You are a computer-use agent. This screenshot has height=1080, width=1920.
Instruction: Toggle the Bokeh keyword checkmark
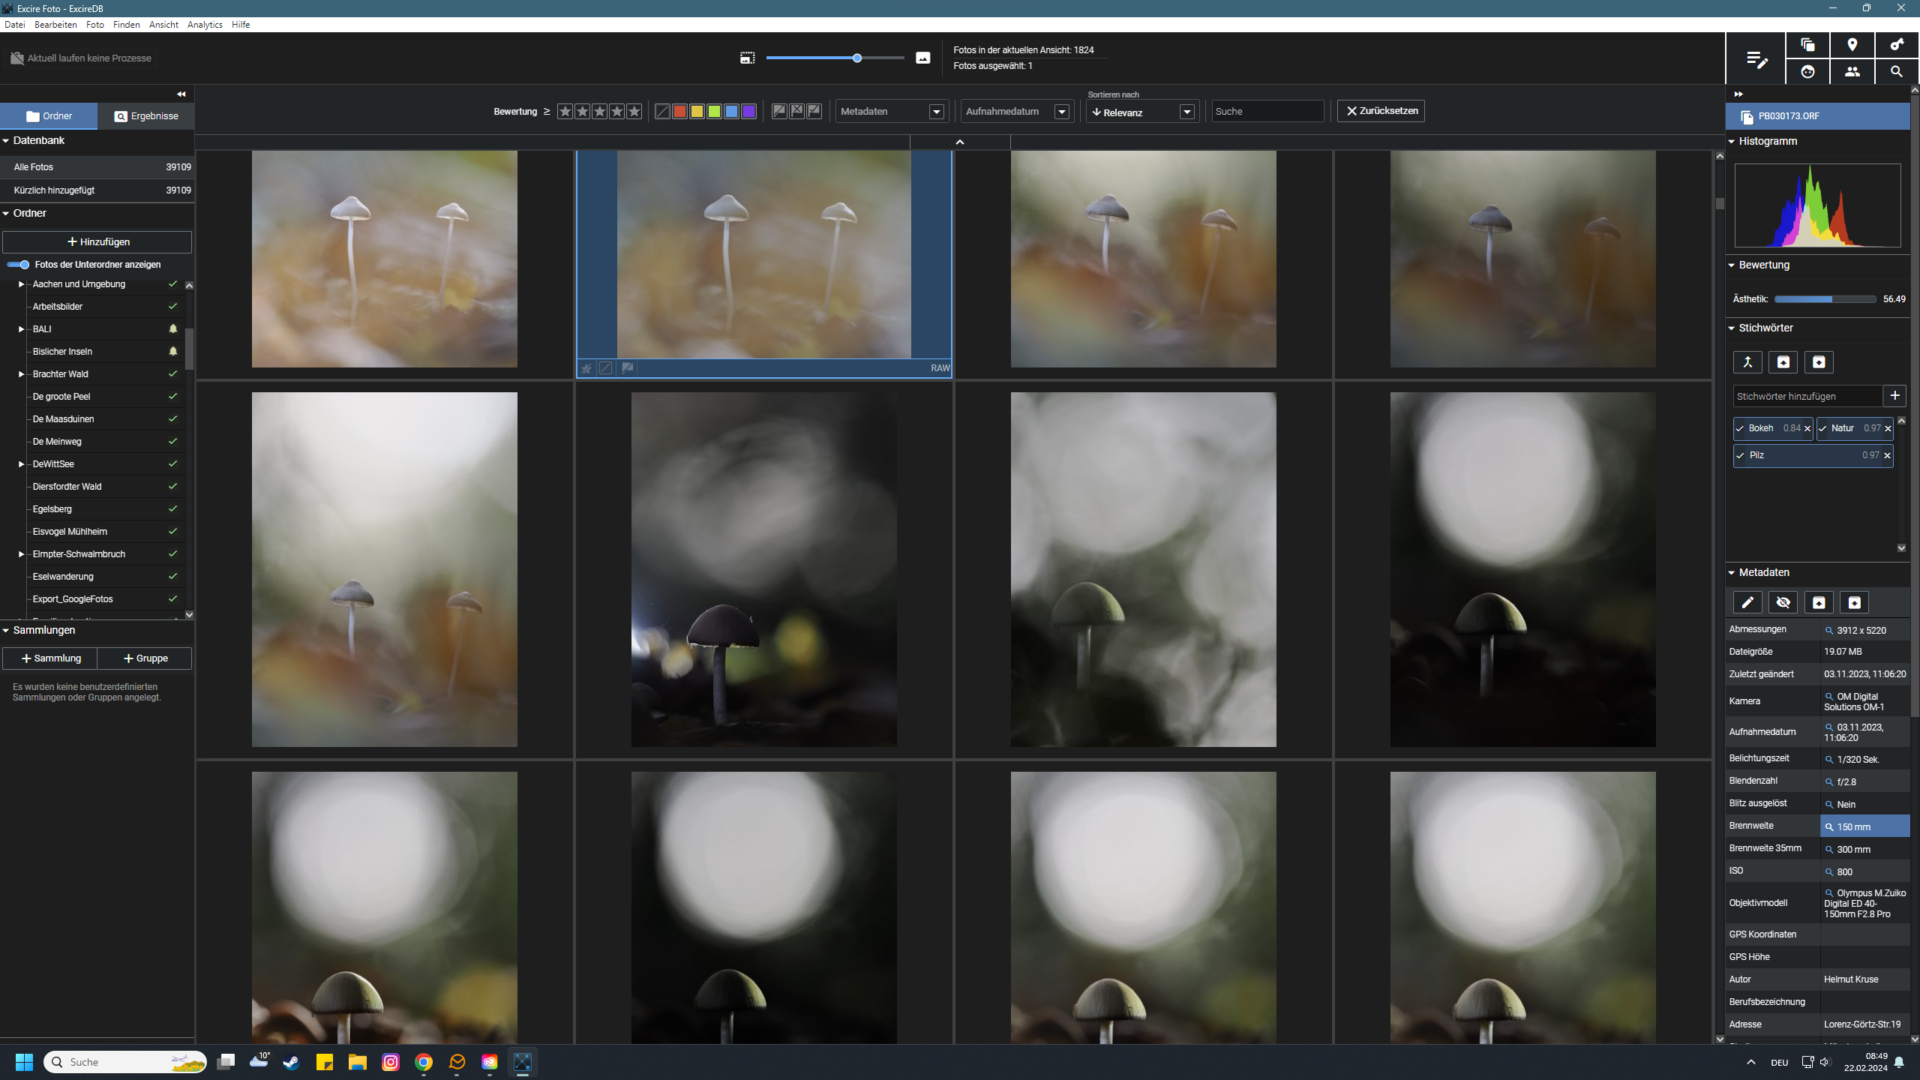pyautogui.click(x=1740, y=428)
